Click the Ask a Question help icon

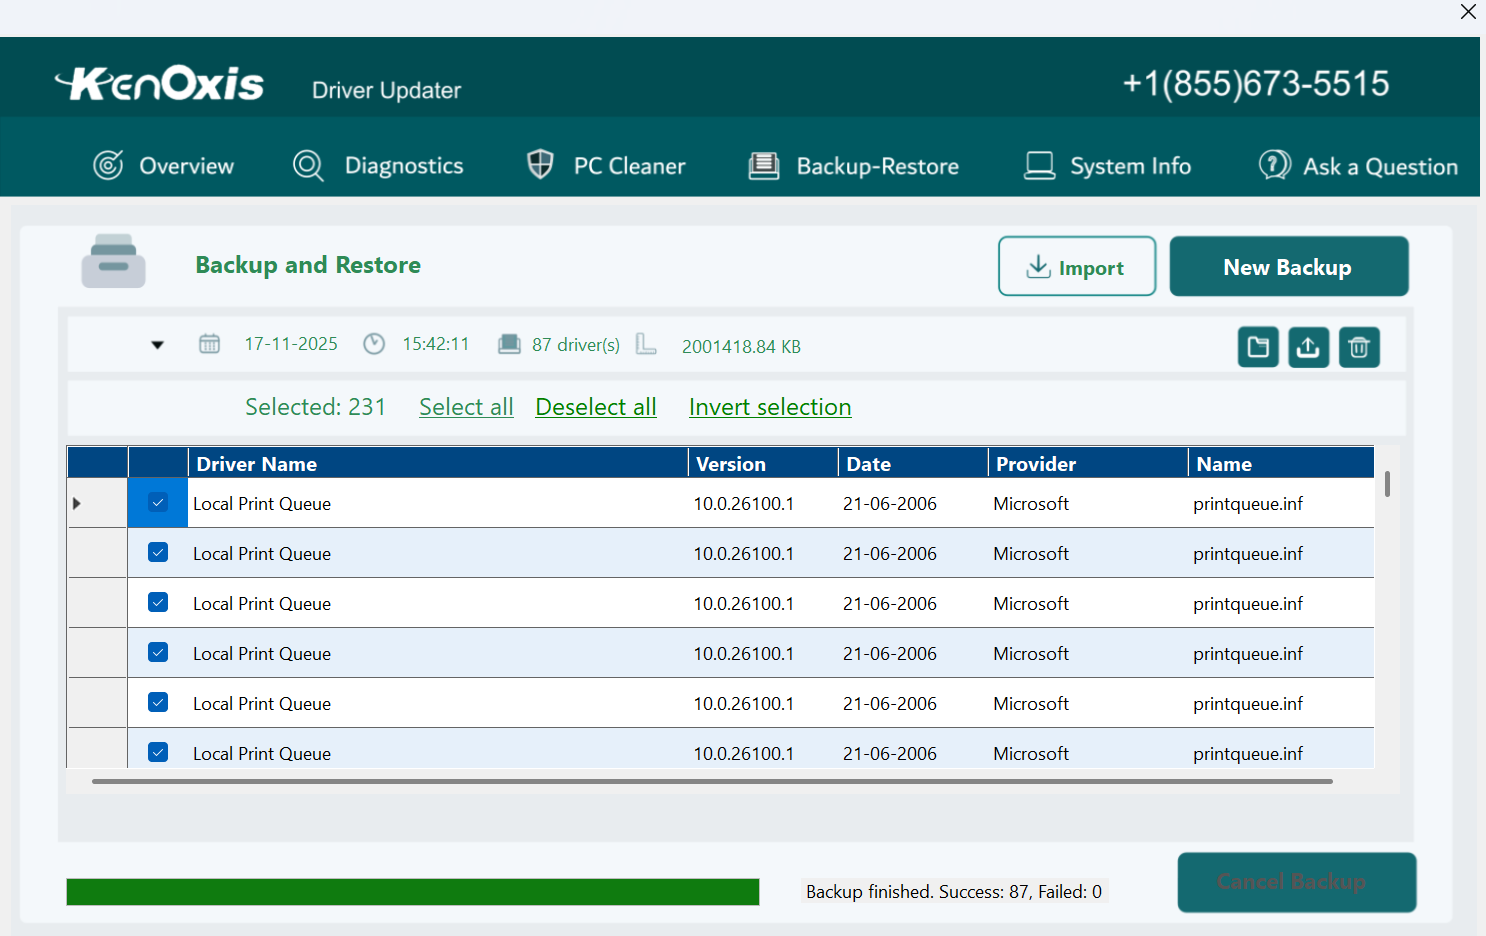[1273, 165]
